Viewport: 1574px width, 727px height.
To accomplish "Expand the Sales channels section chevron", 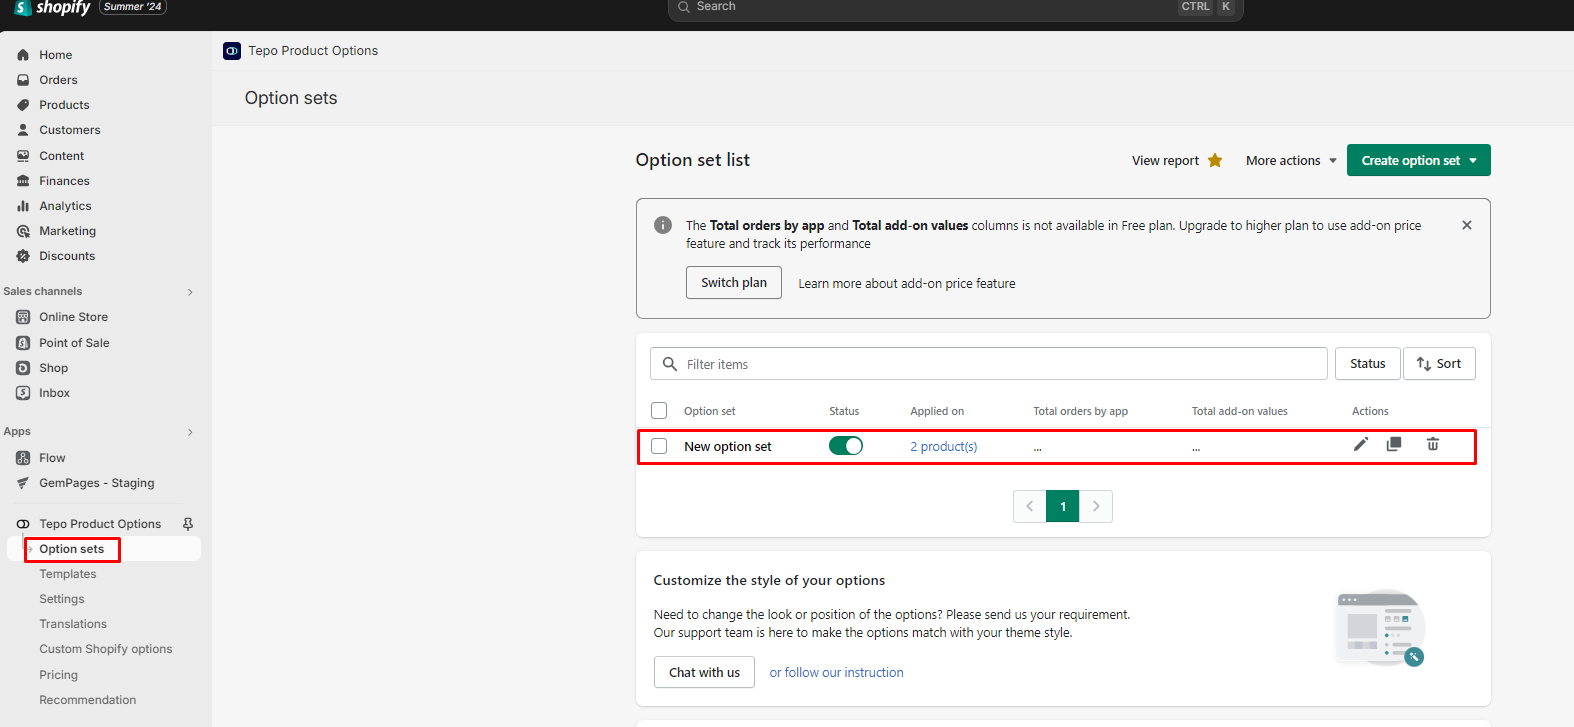I will [190, 292].
